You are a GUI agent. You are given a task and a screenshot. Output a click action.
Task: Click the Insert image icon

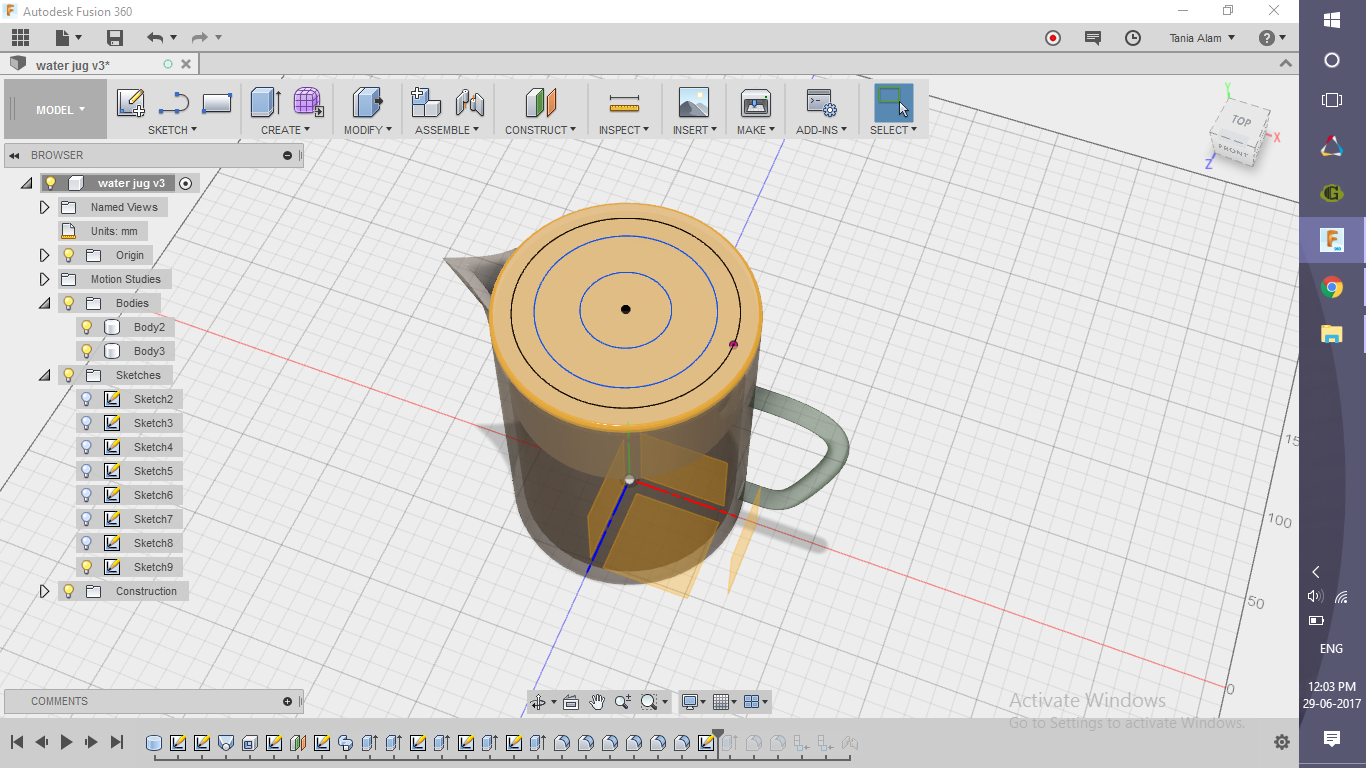(693, 103)
